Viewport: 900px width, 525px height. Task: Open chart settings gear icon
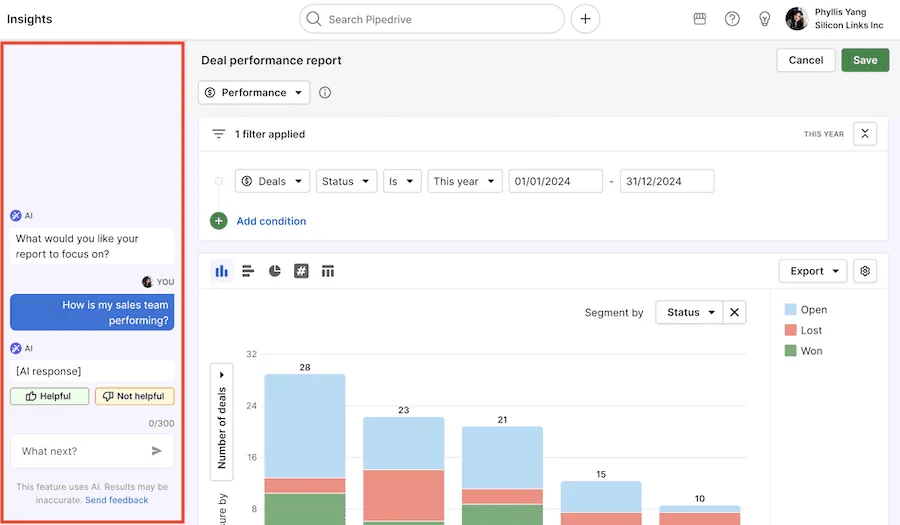tap(865, 271)
